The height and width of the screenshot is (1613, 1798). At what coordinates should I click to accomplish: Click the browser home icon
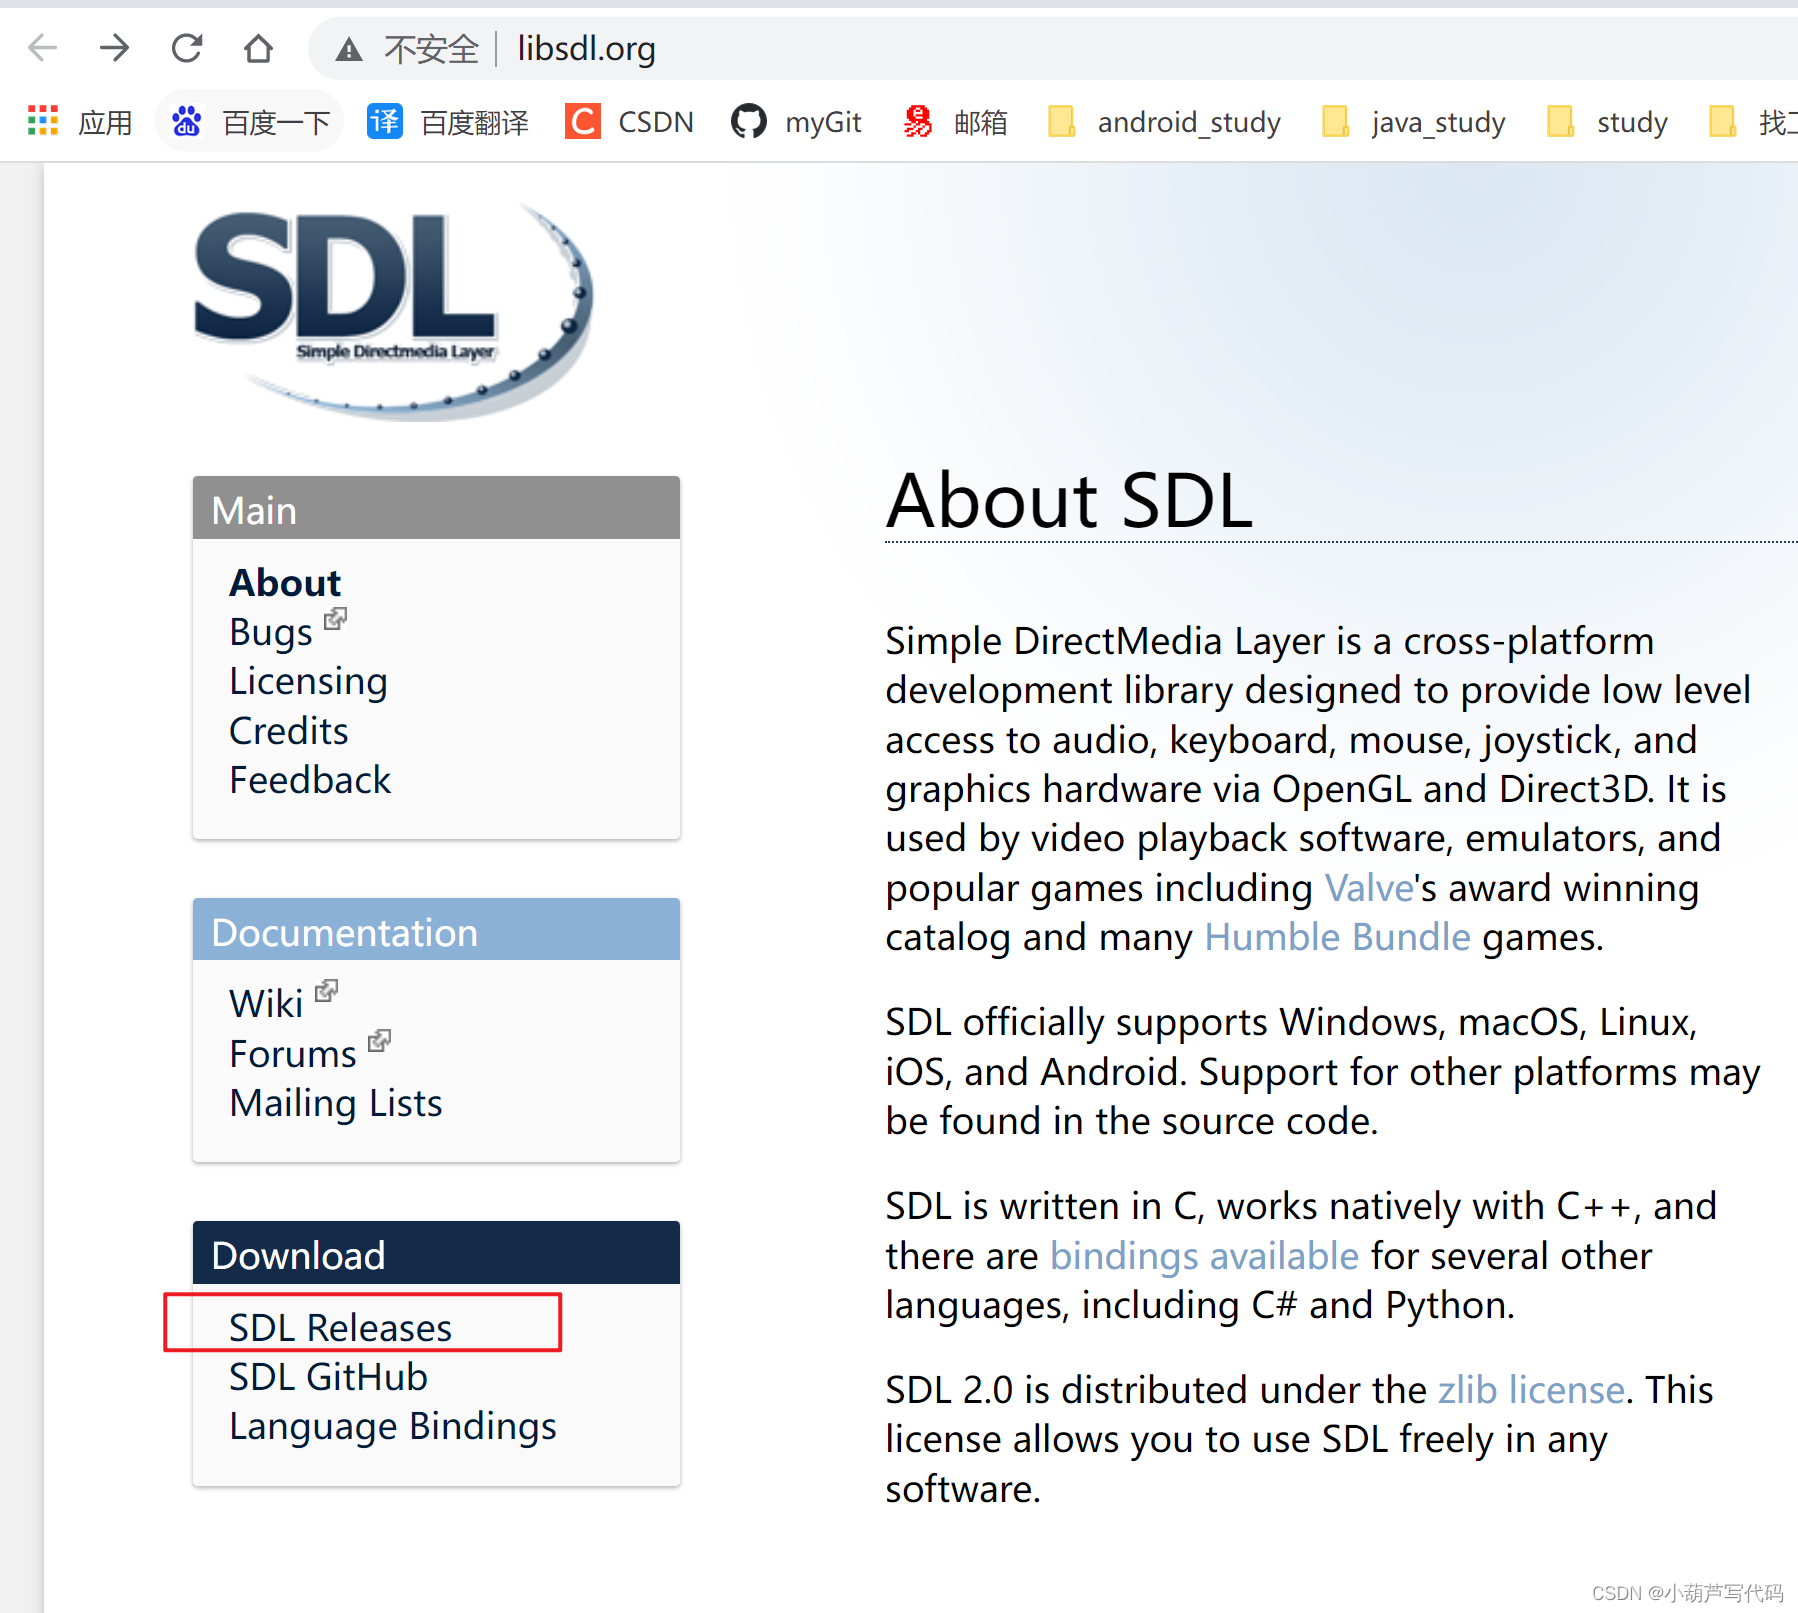point(258,47)
